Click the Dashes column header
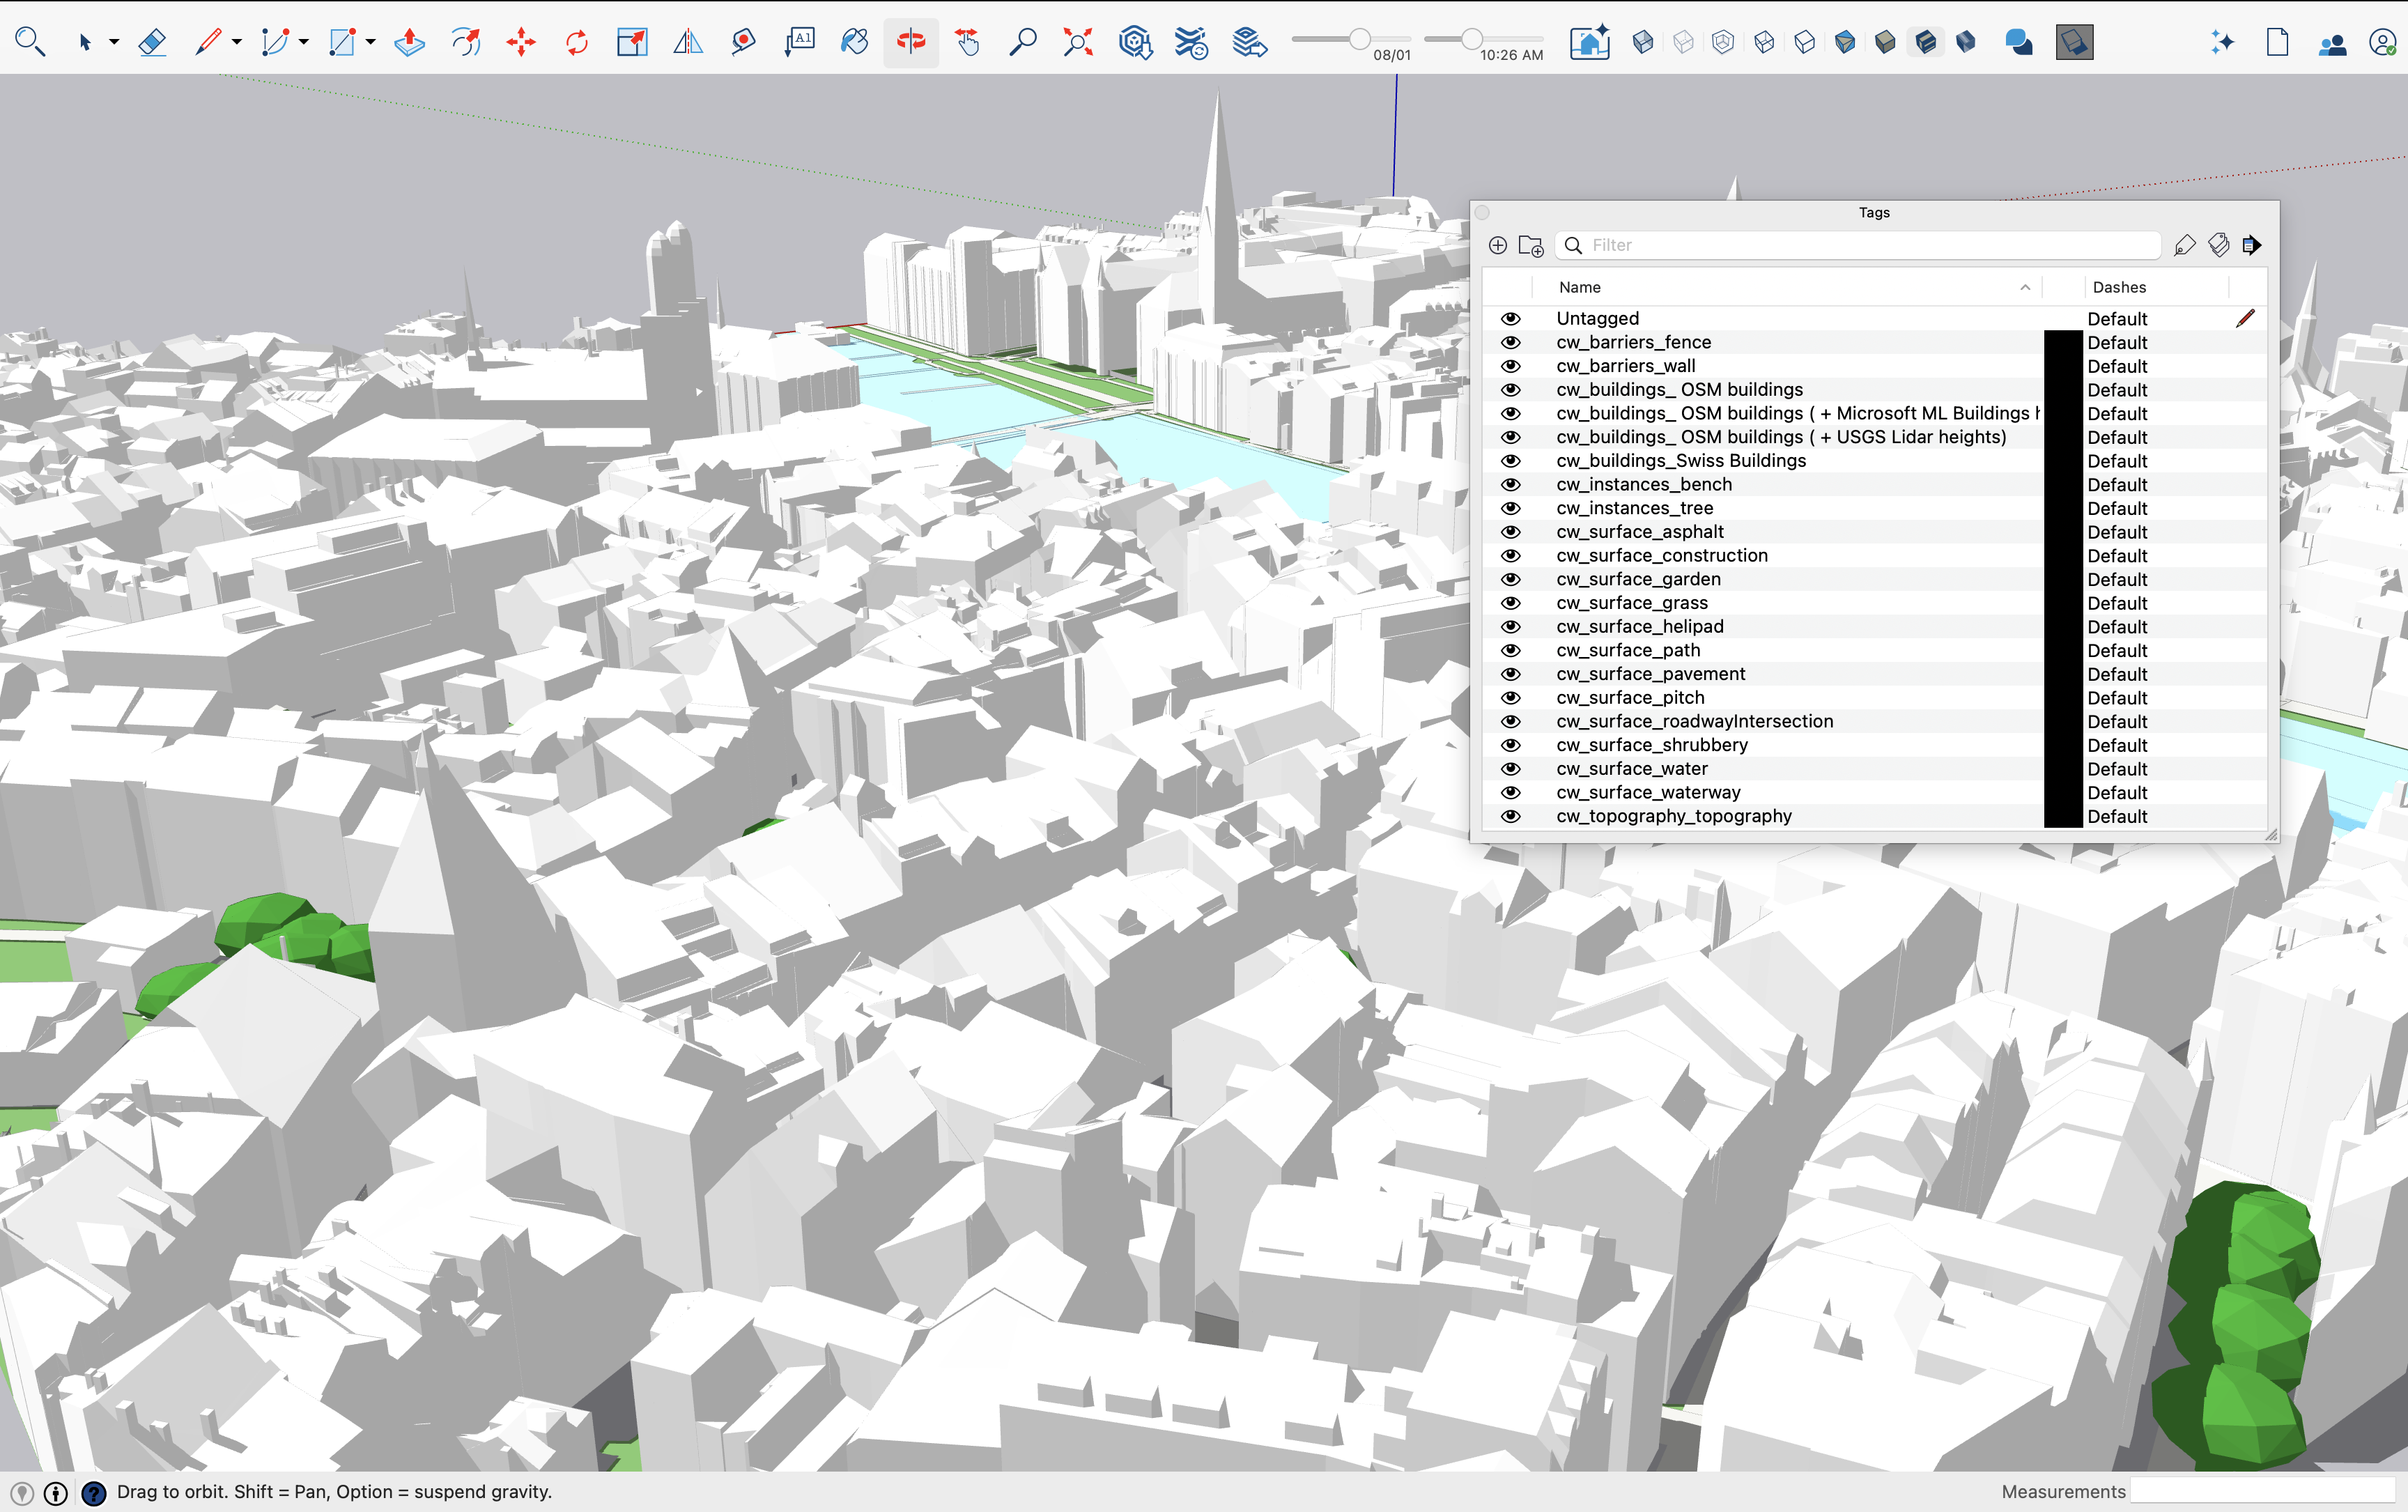 [x=2119, y=287]
